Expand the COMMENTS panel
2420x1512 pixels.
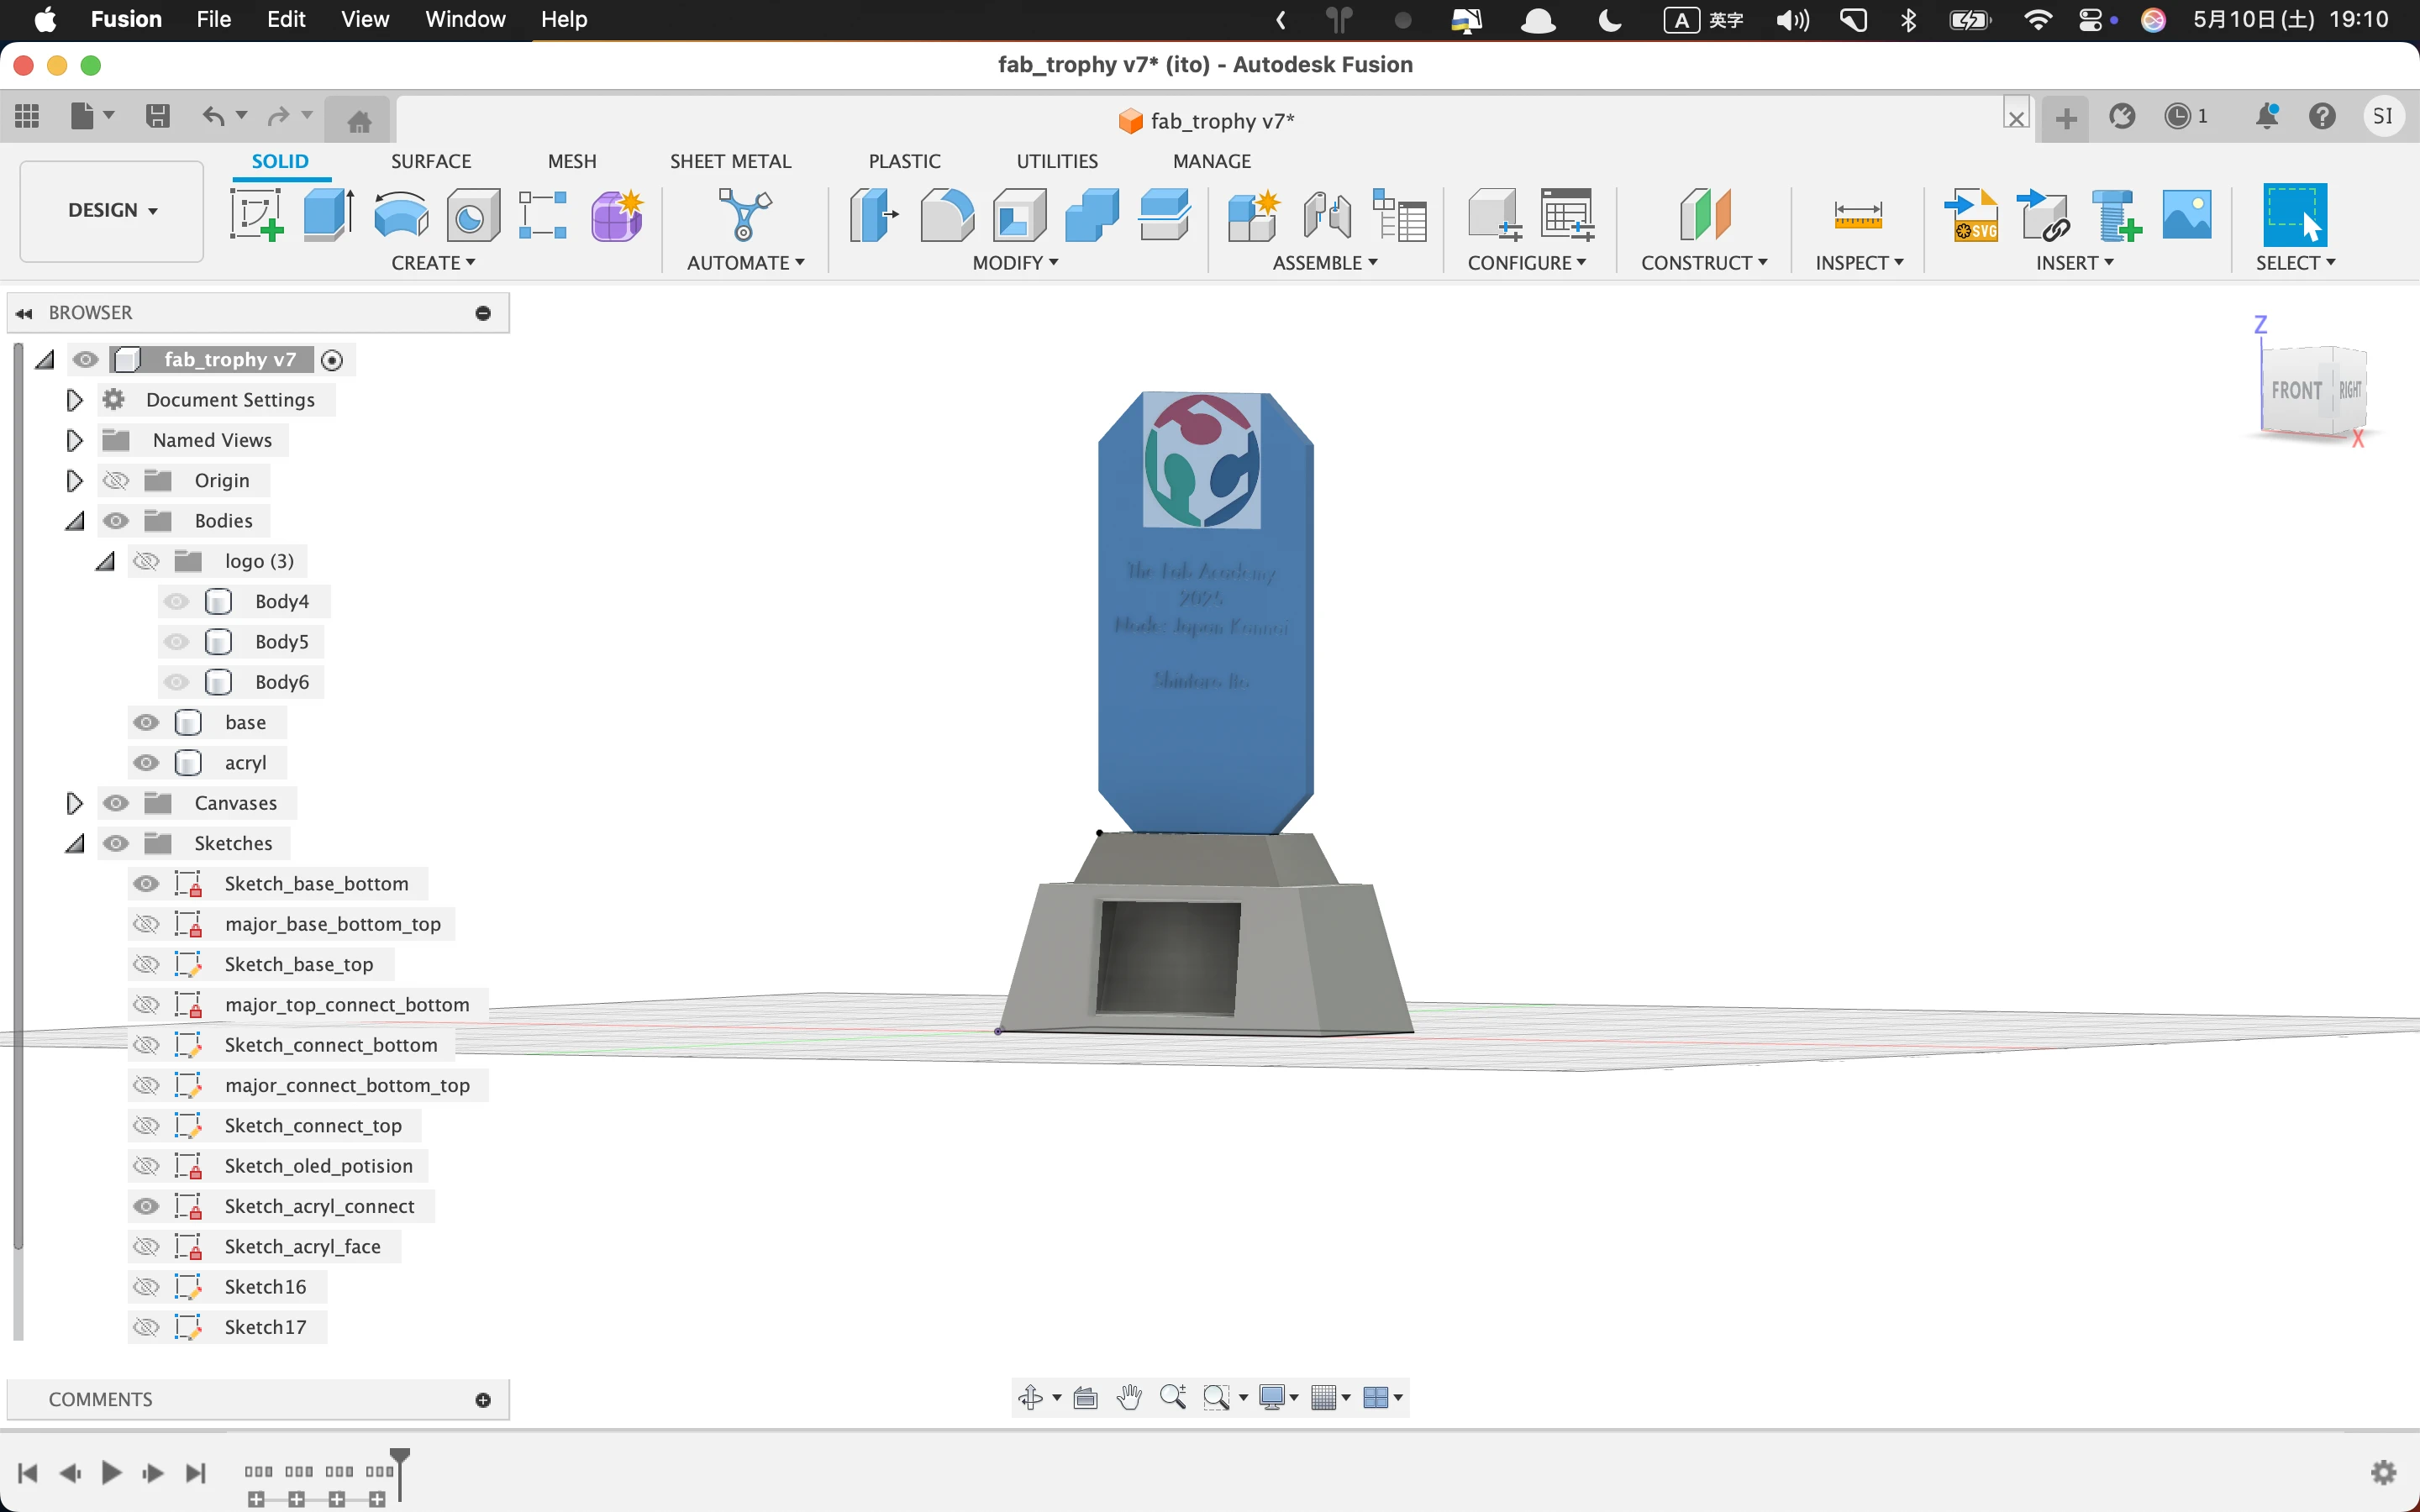(x=483, y=1400)
